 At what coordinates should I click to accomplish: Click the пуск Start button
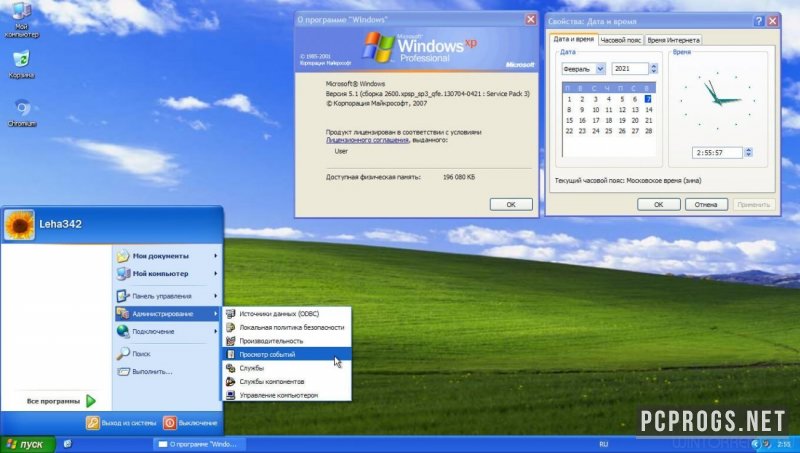point(28,444)
